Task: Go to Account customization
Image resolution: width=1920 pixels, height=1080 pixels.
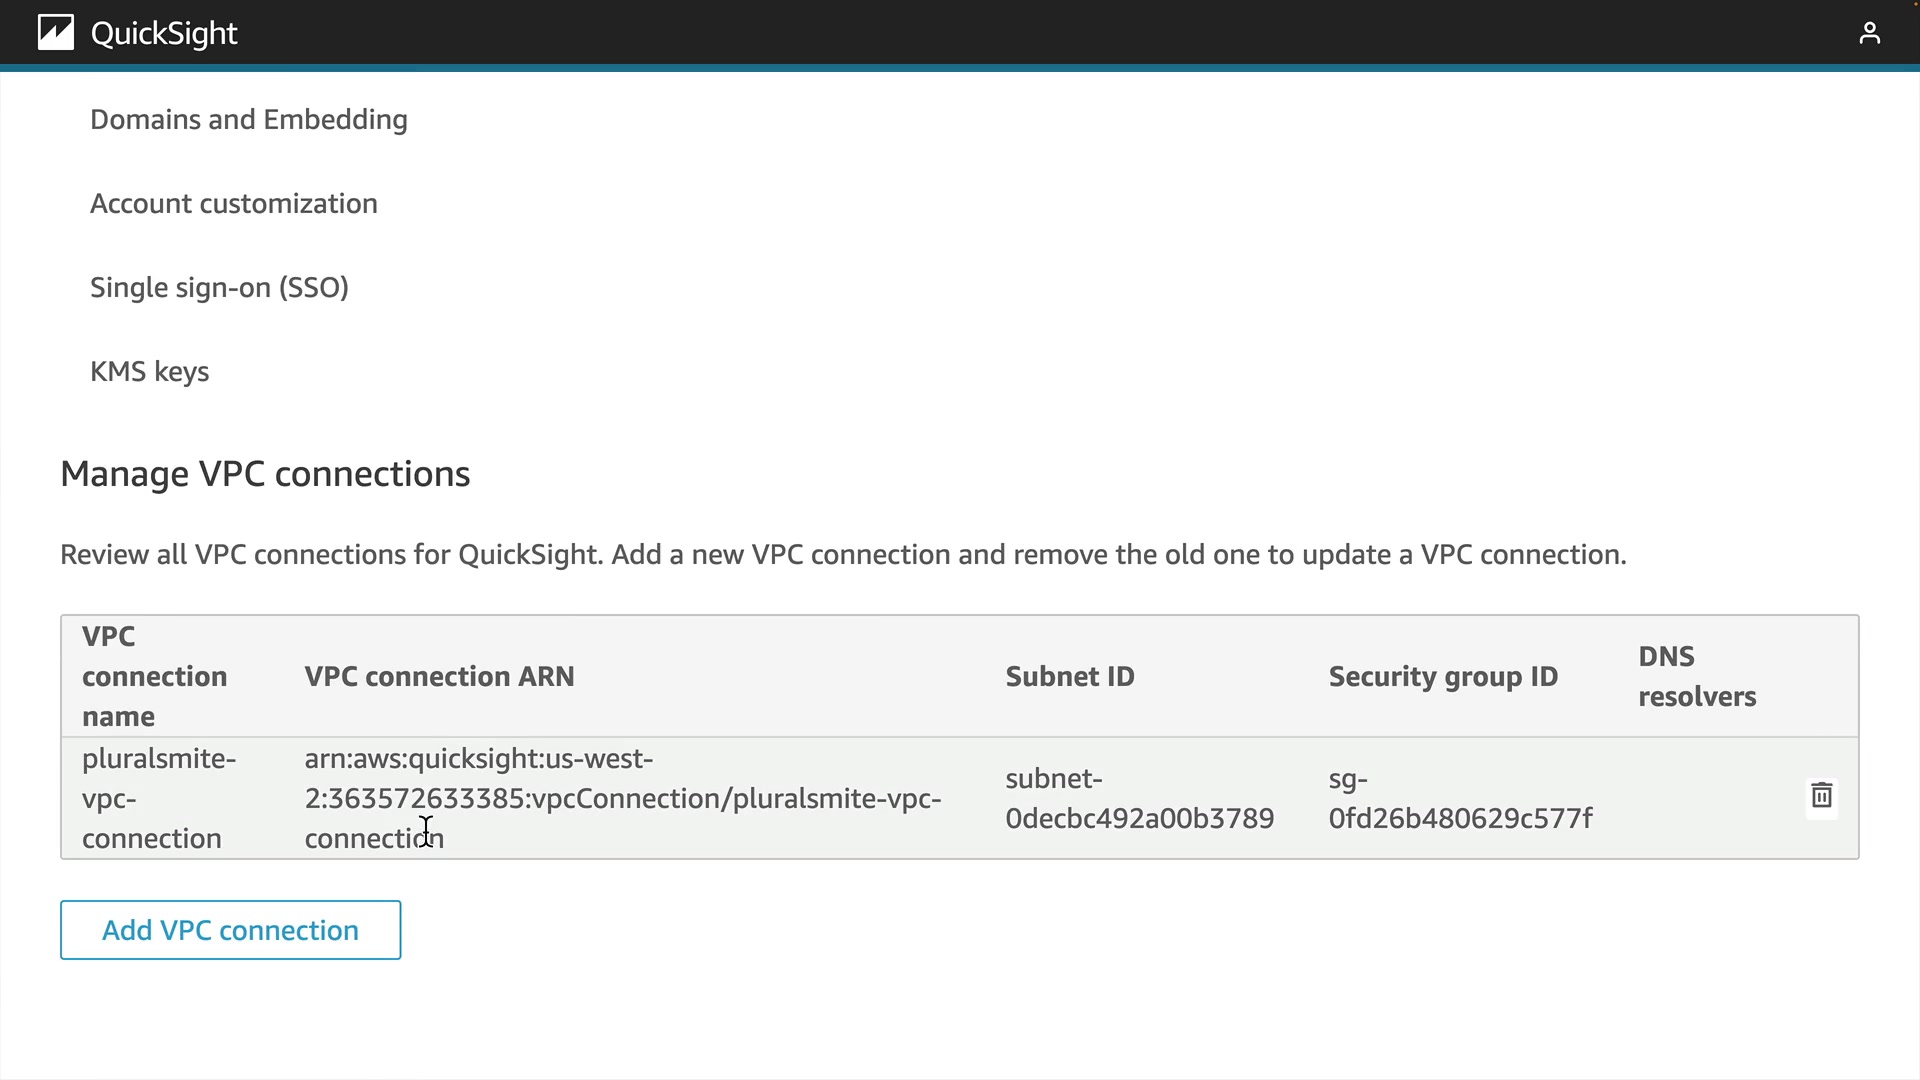Action: (x=234, y=204)
